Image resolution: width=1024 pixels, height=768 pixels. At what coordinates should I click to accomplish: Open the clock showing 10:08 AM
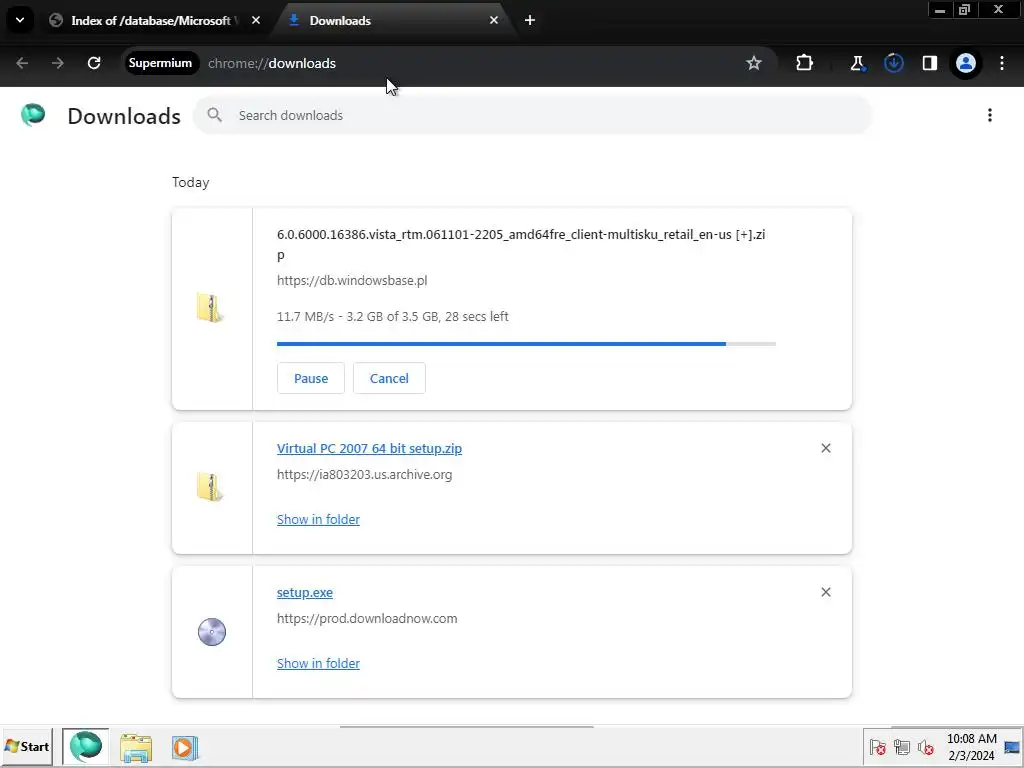tap(972, 747)
